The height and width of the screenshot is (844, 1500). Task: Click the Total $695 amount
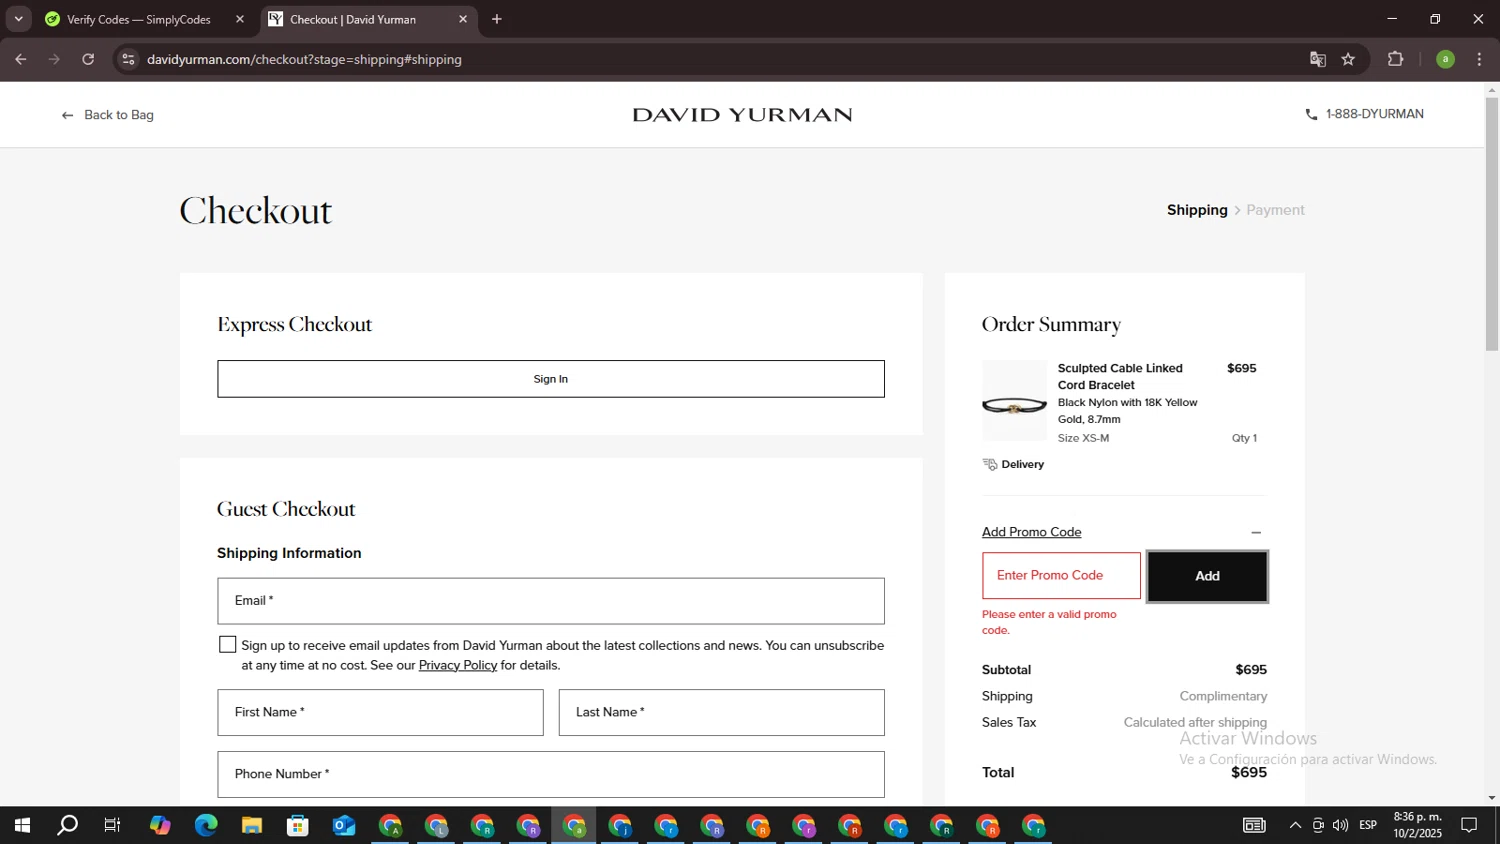pos(1249,772)
